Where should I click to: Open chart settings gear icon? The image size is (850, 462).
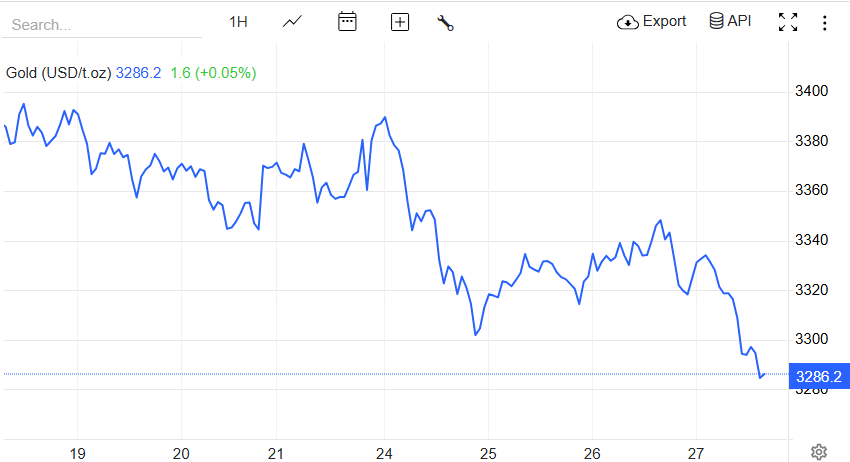(x=819, y=452)
